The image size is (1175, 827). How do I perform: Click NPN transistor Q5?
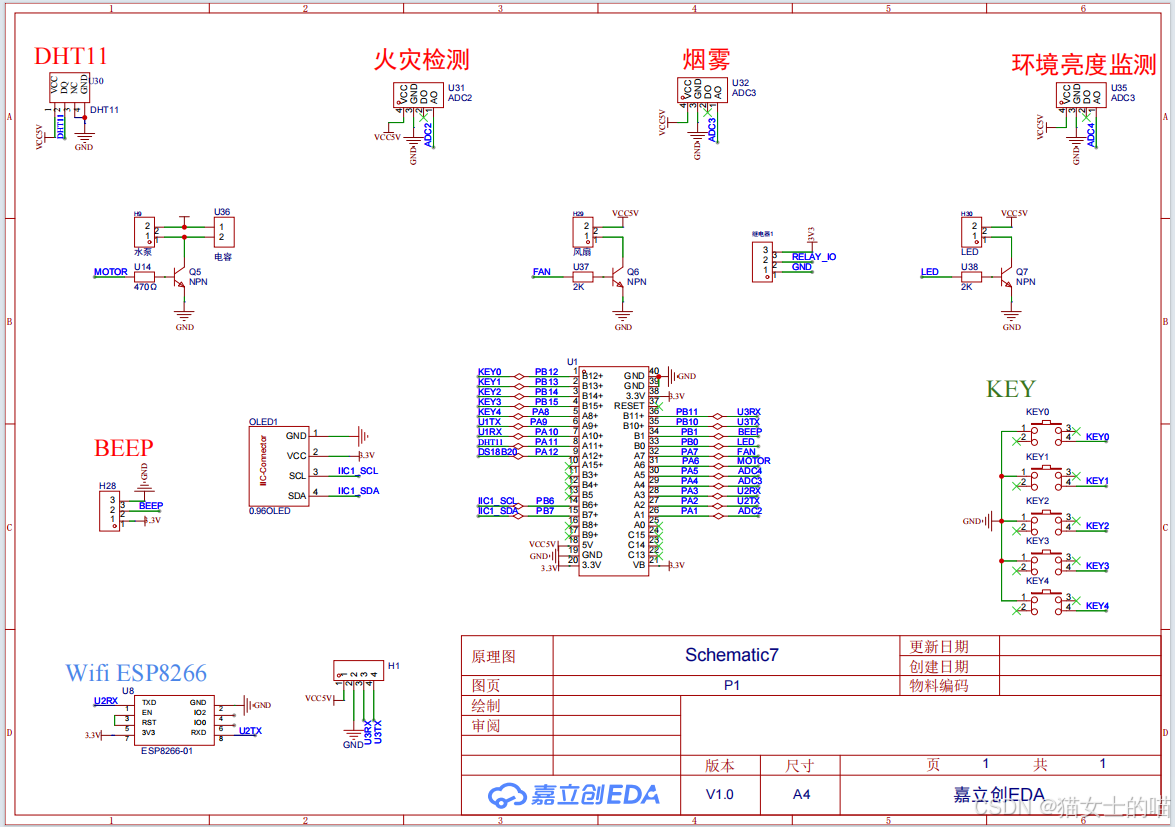(179, 278)
